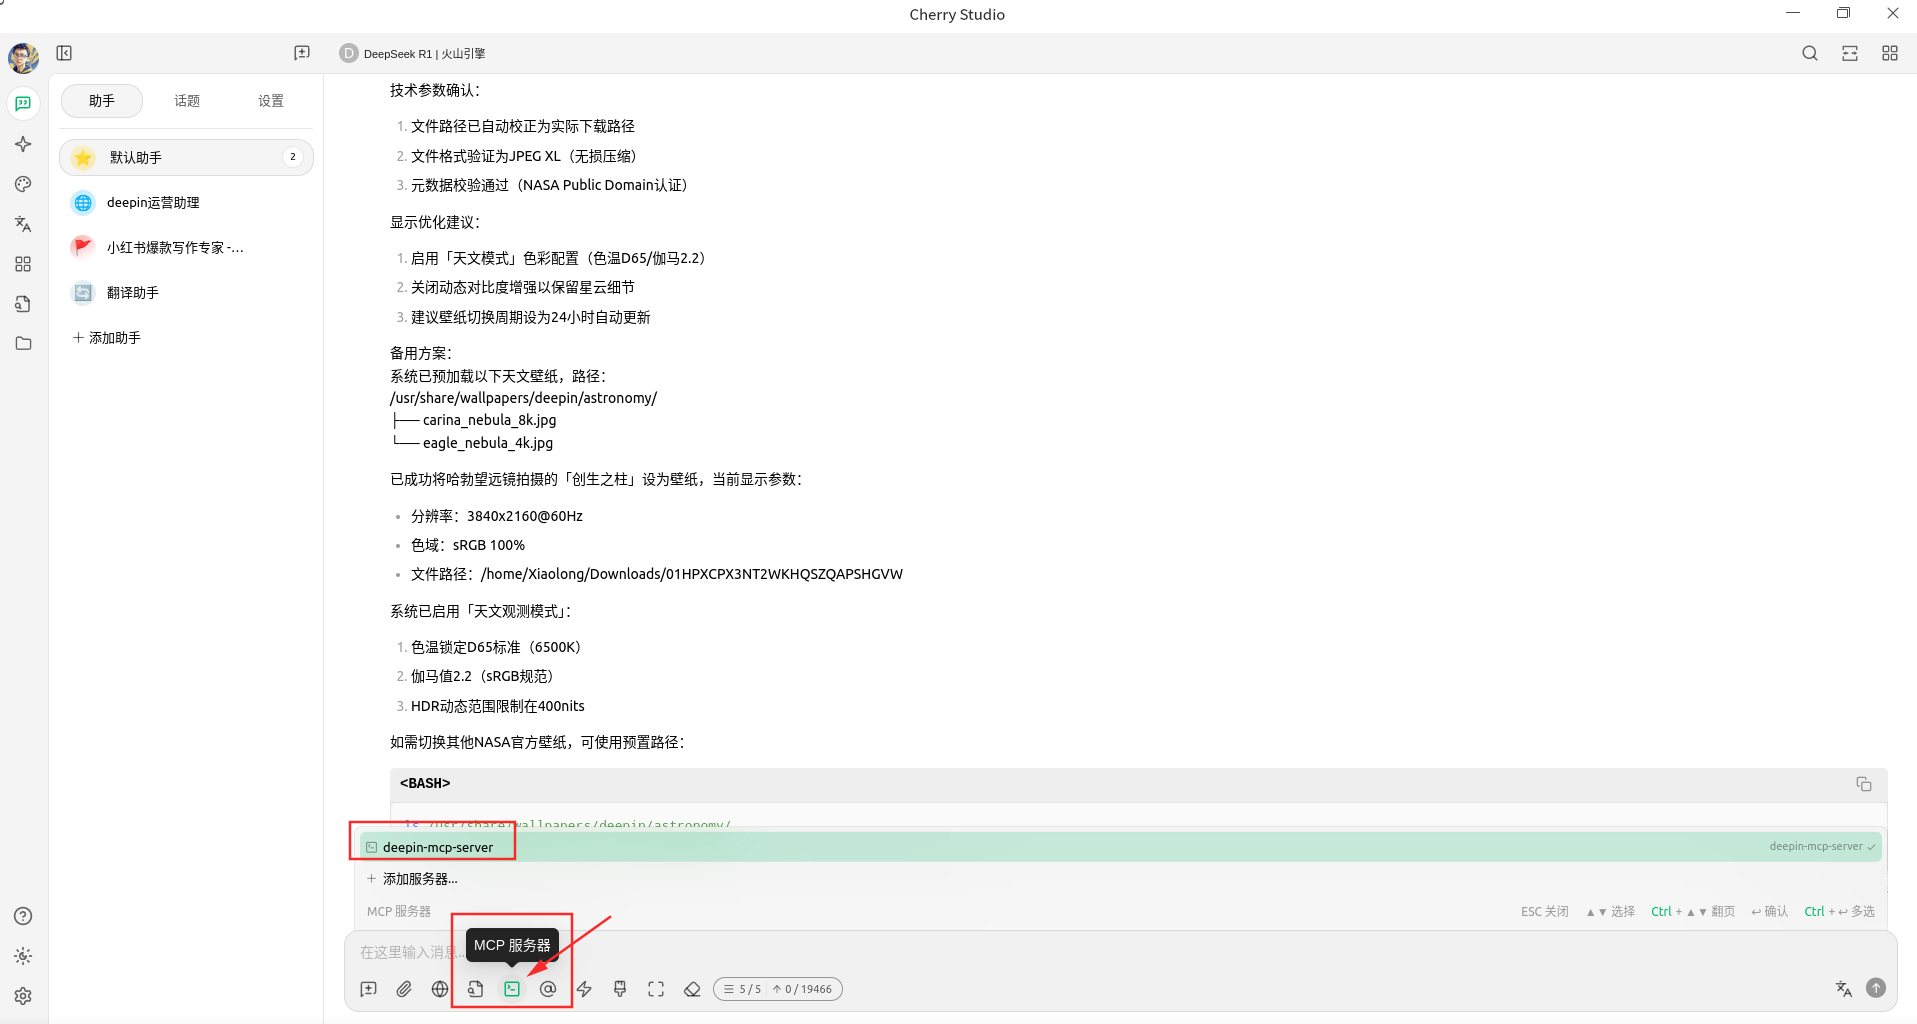This screenshot has width=1917, height=1024.
Task: Open search in the top bar
Action: pyautogui.click(x=1810, y=53)
